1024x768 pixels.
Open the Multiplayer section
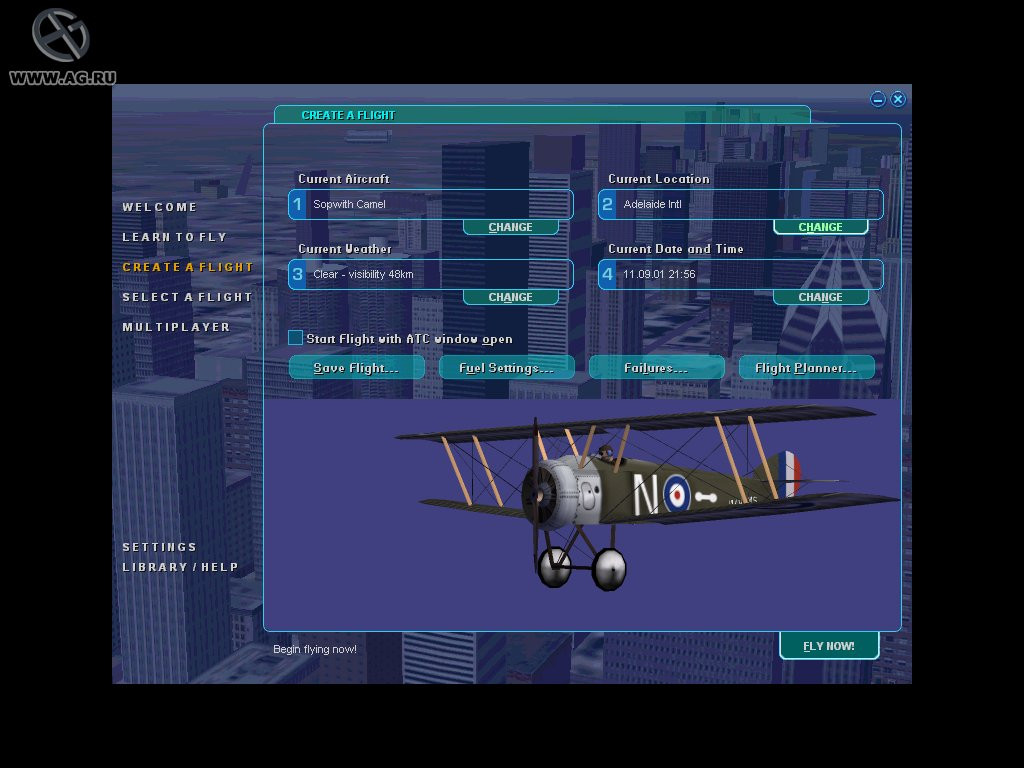pyautogui.click(x=176, y=327)
